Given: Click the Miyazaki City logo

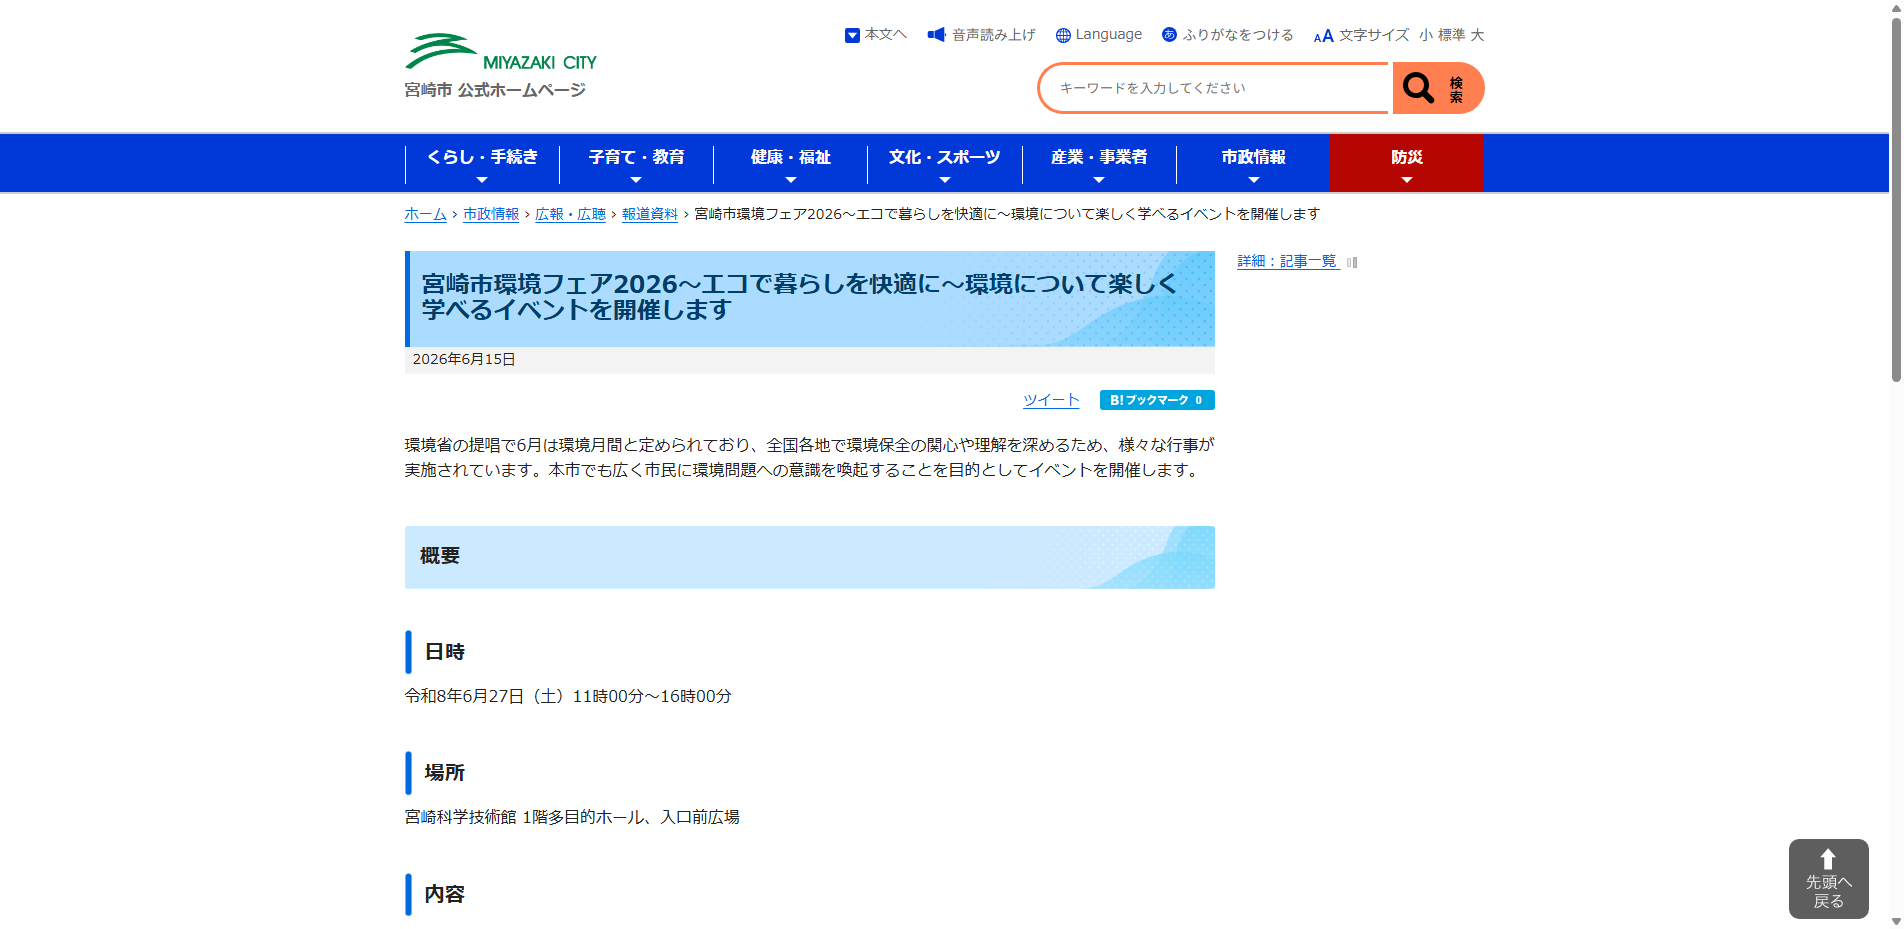Looking at the screenshot, I should 500,52.
